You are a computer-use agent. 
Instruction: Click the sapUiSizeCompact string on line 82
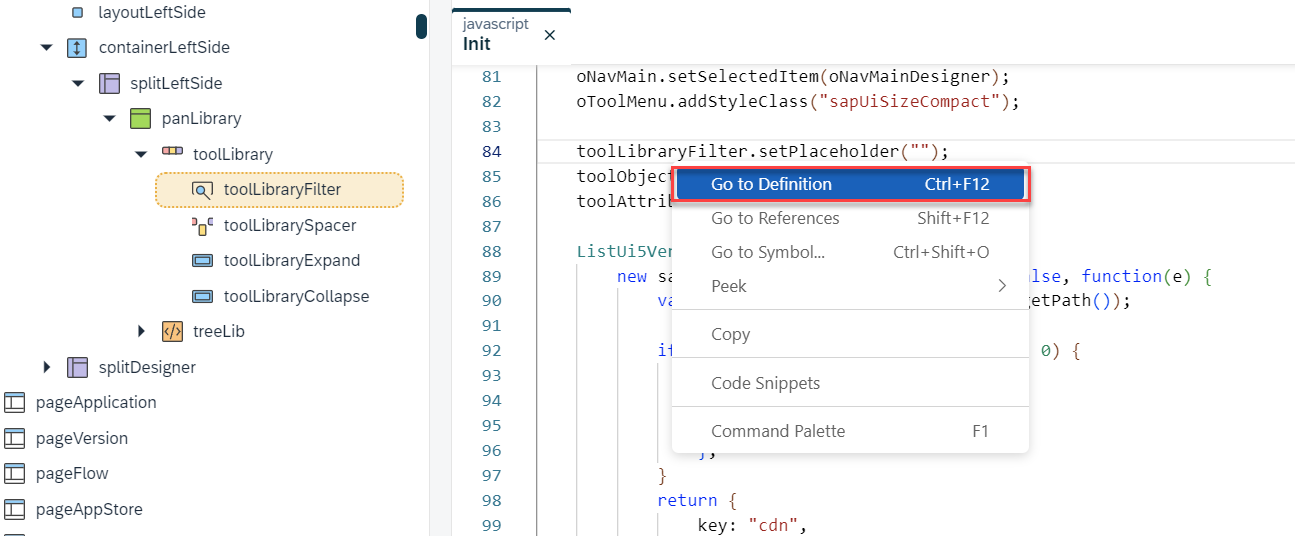tap(909, 101)
